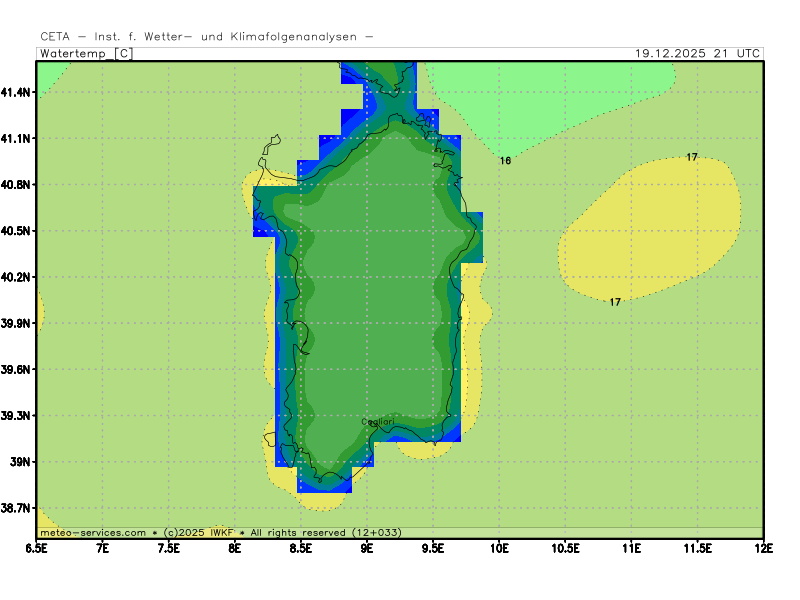Click the CETA institute title text
This screenshot has height=600, width=800.
207,37
